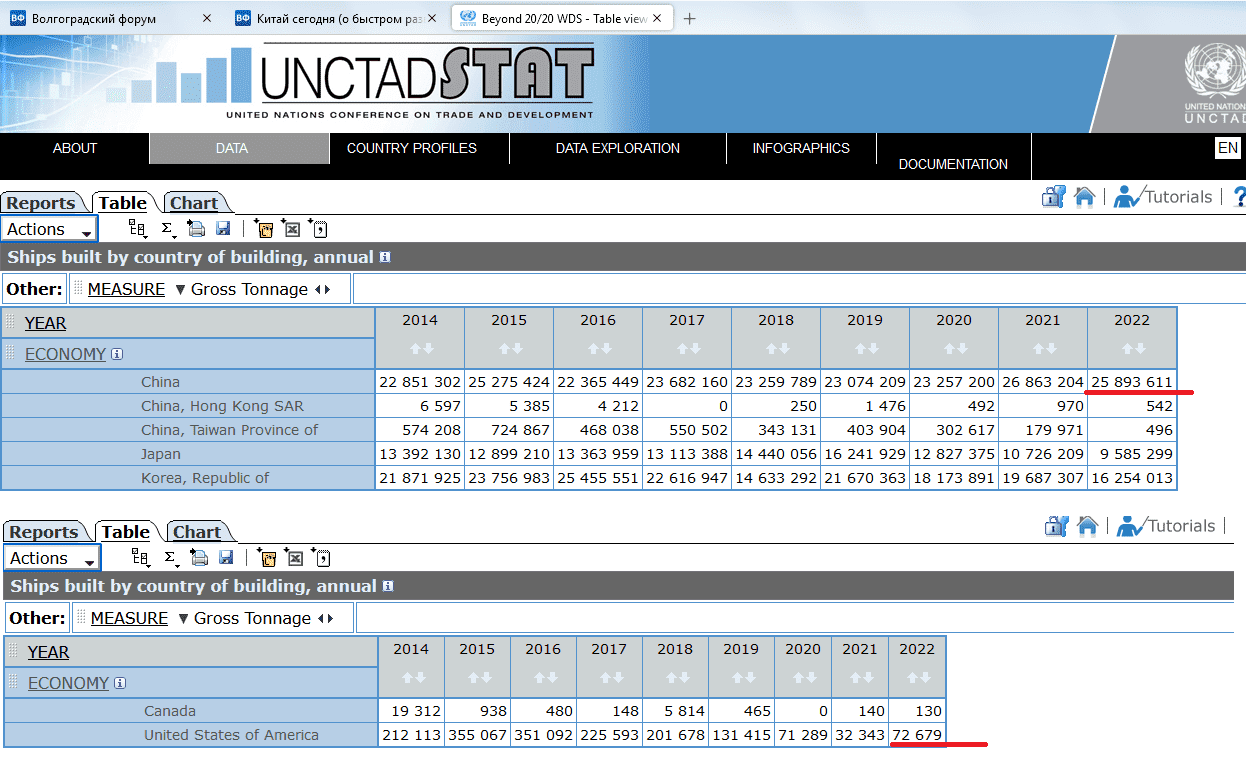Switch to Reports tab above China table

pos(42,203)
